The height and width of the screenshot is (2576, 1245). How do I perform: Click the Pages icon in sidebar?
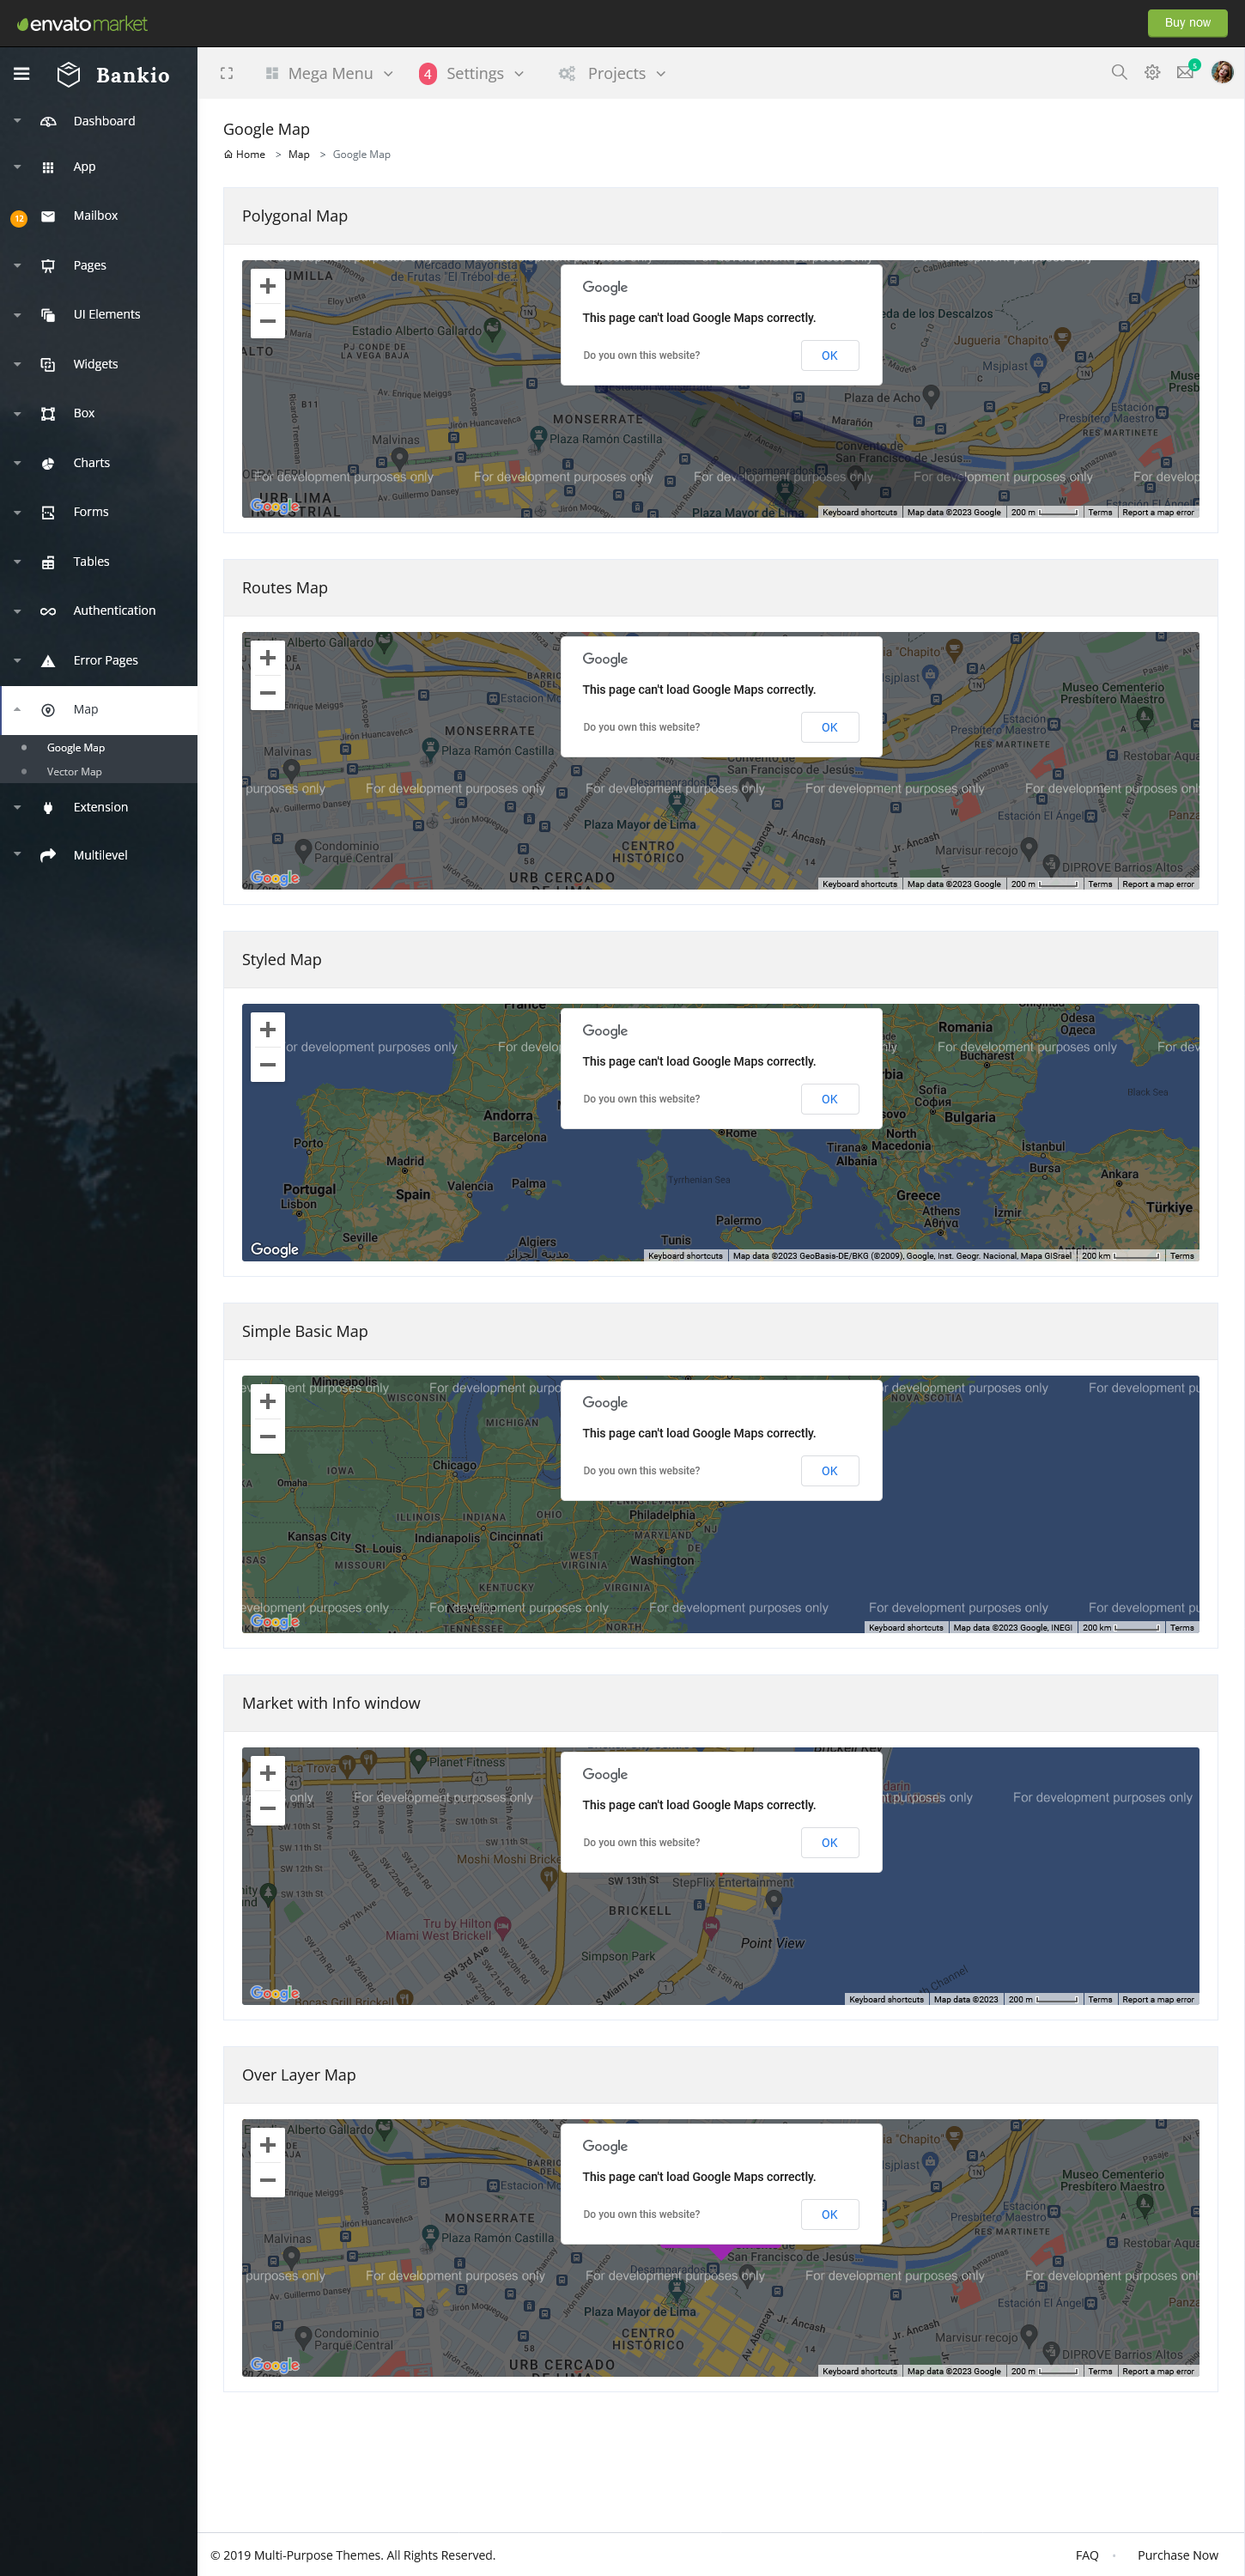pos(48,265)
